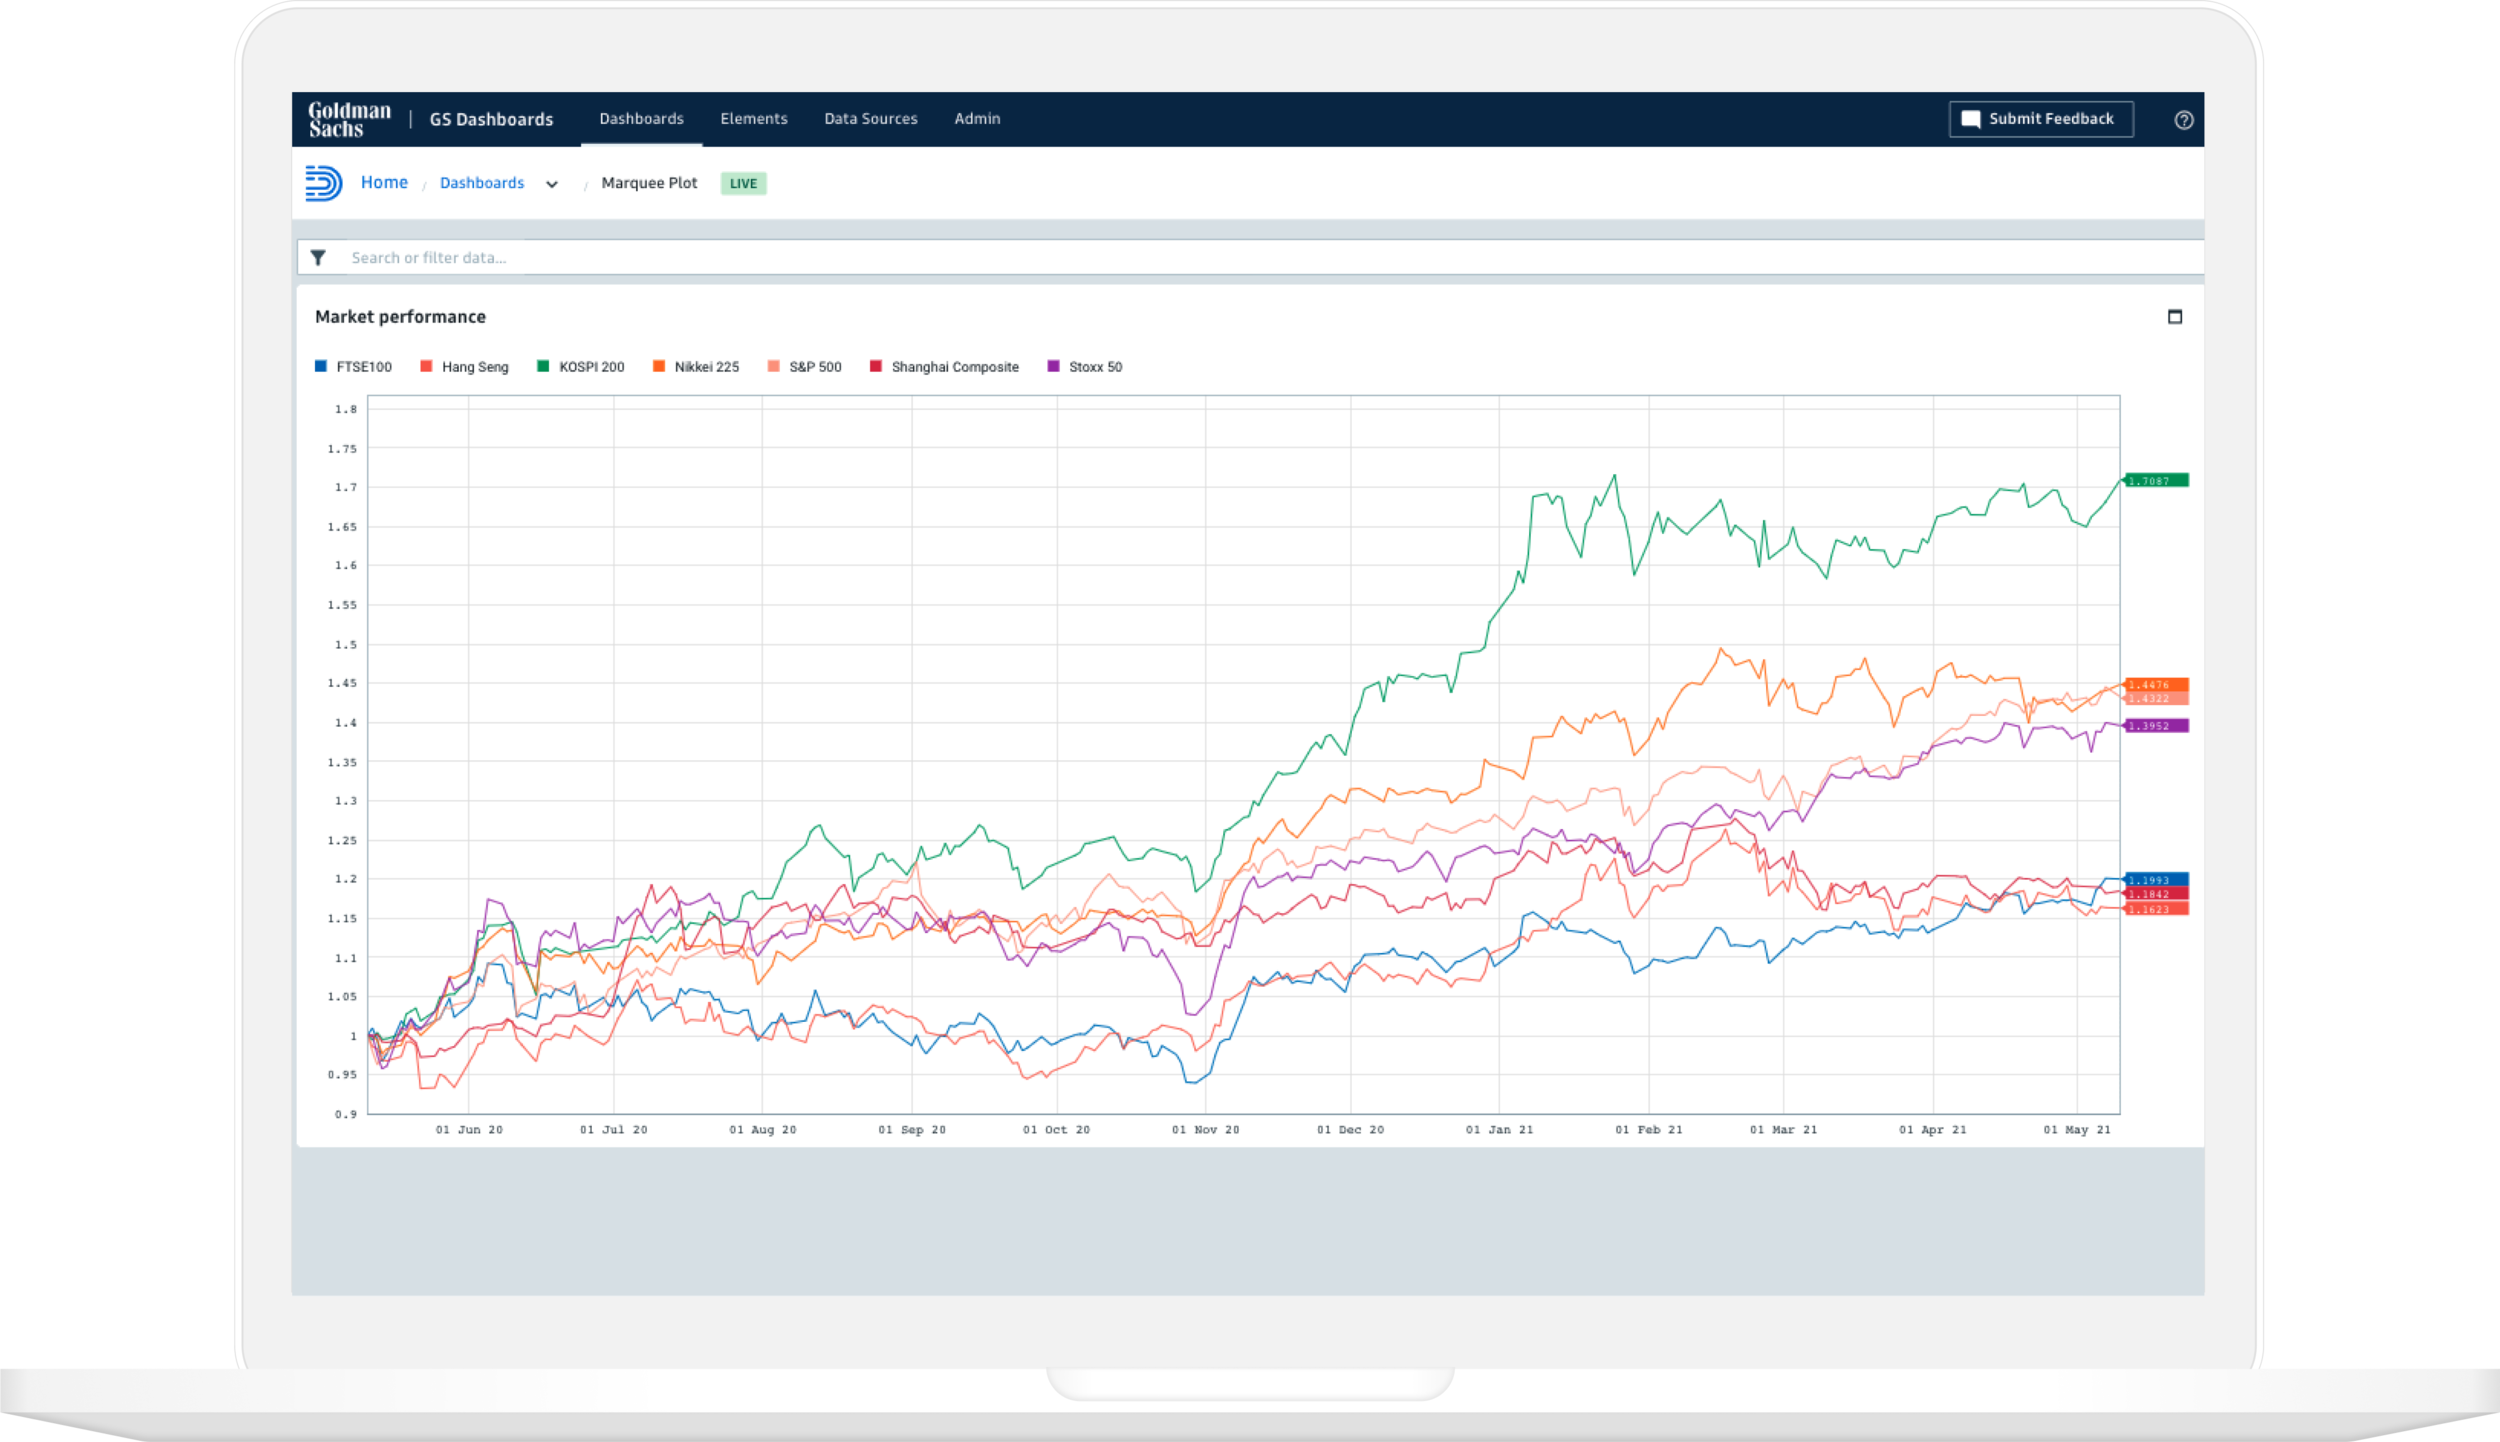Screen dimensions: 2500x1442
Task: Navigate to Home via the breadcrumb link
Action: [384, 182]
